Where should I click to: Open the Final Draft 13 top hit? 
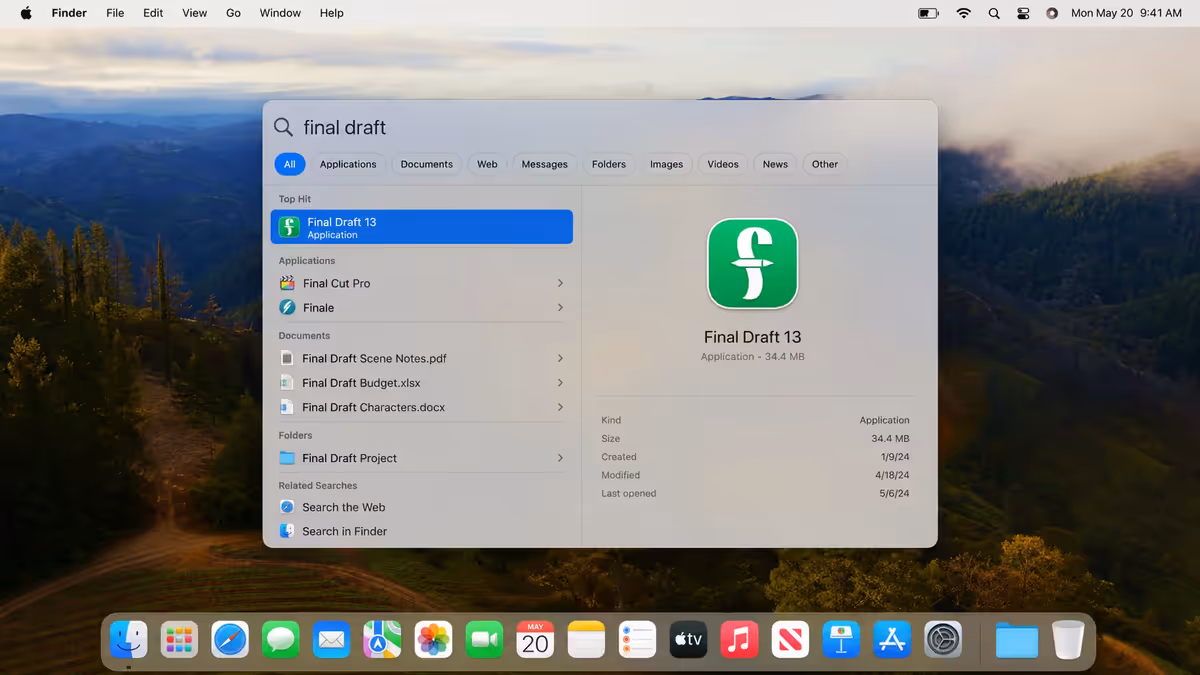tap(422, 227)
